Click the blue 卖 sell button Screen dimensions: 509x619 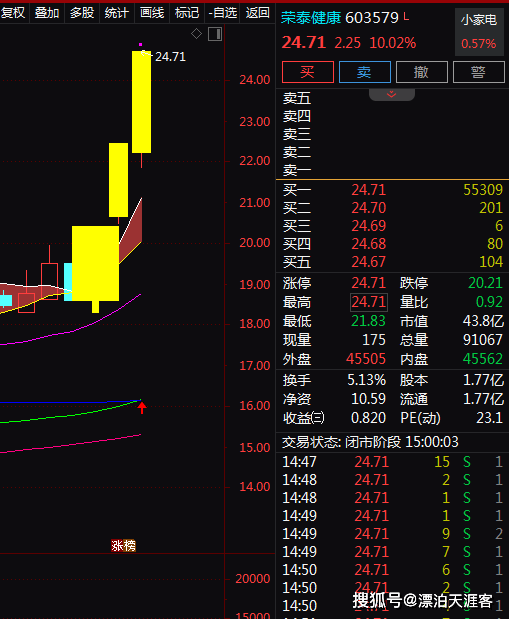[x=365, y=72]
